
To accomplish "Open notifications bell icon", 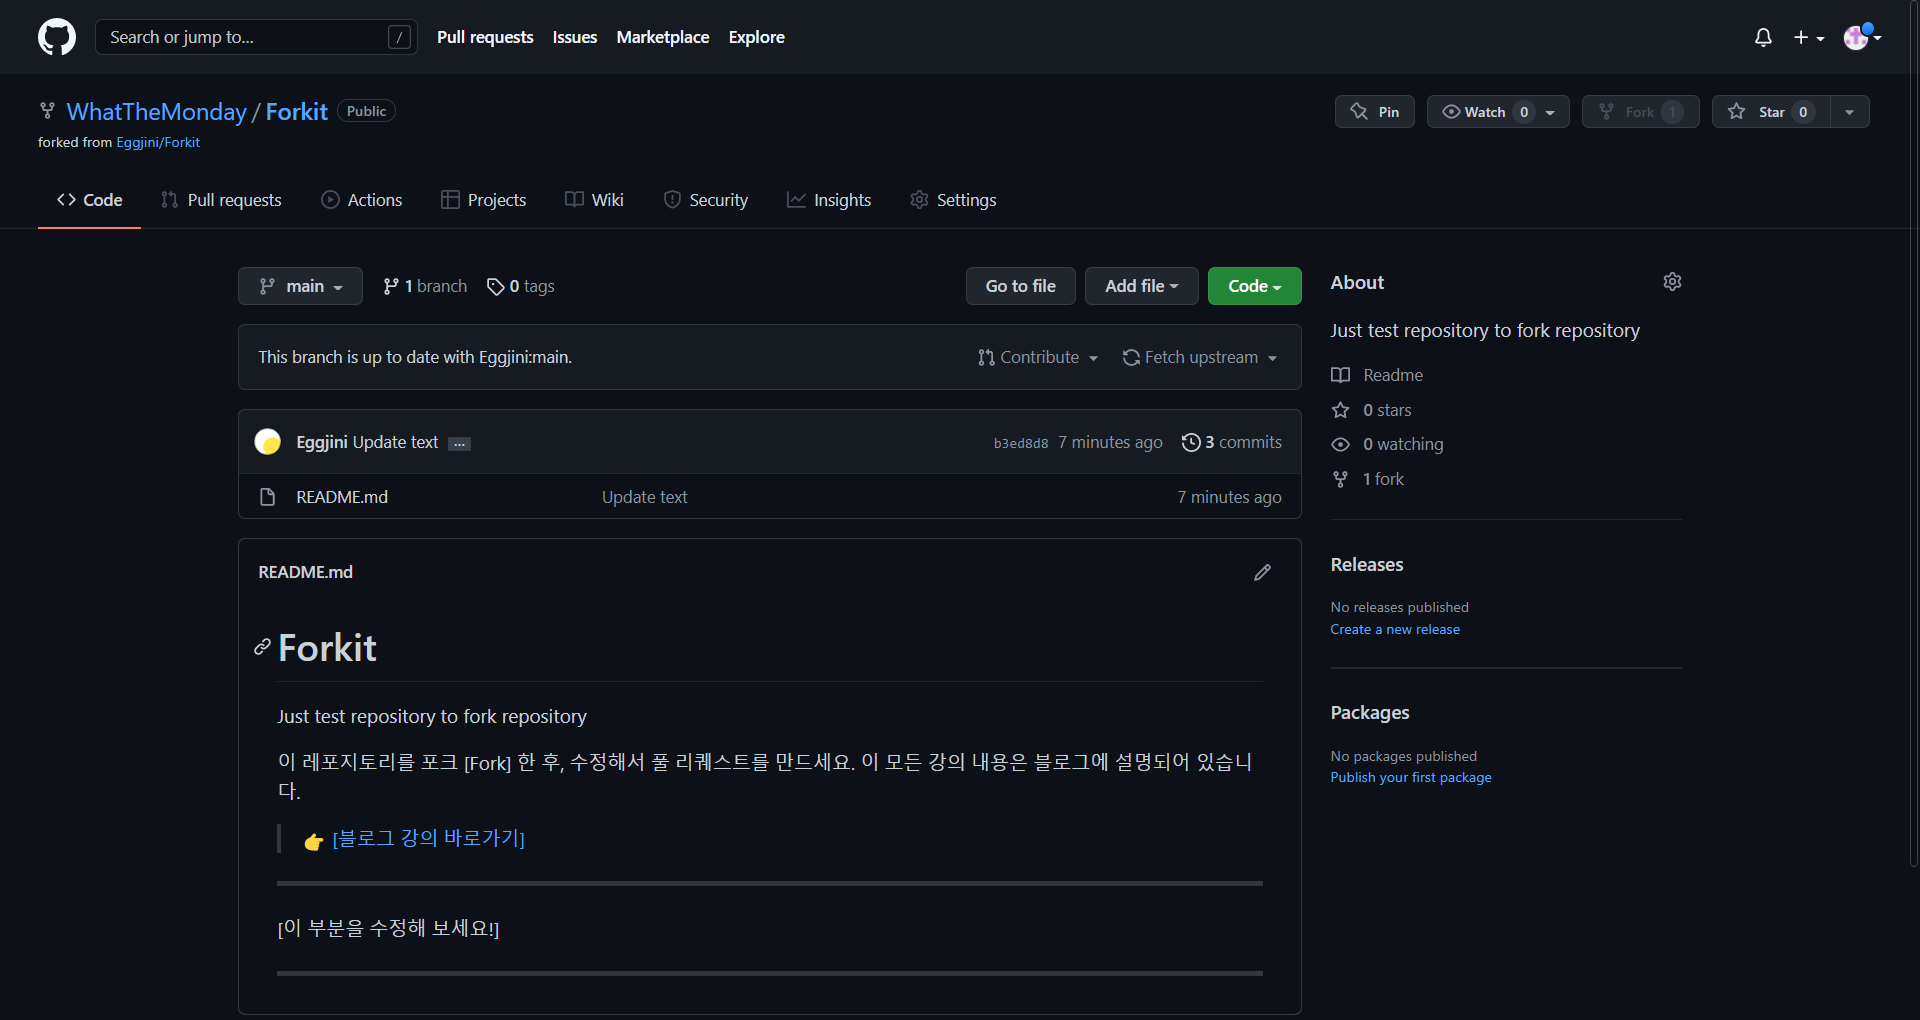I will (x=1763, y=37).
